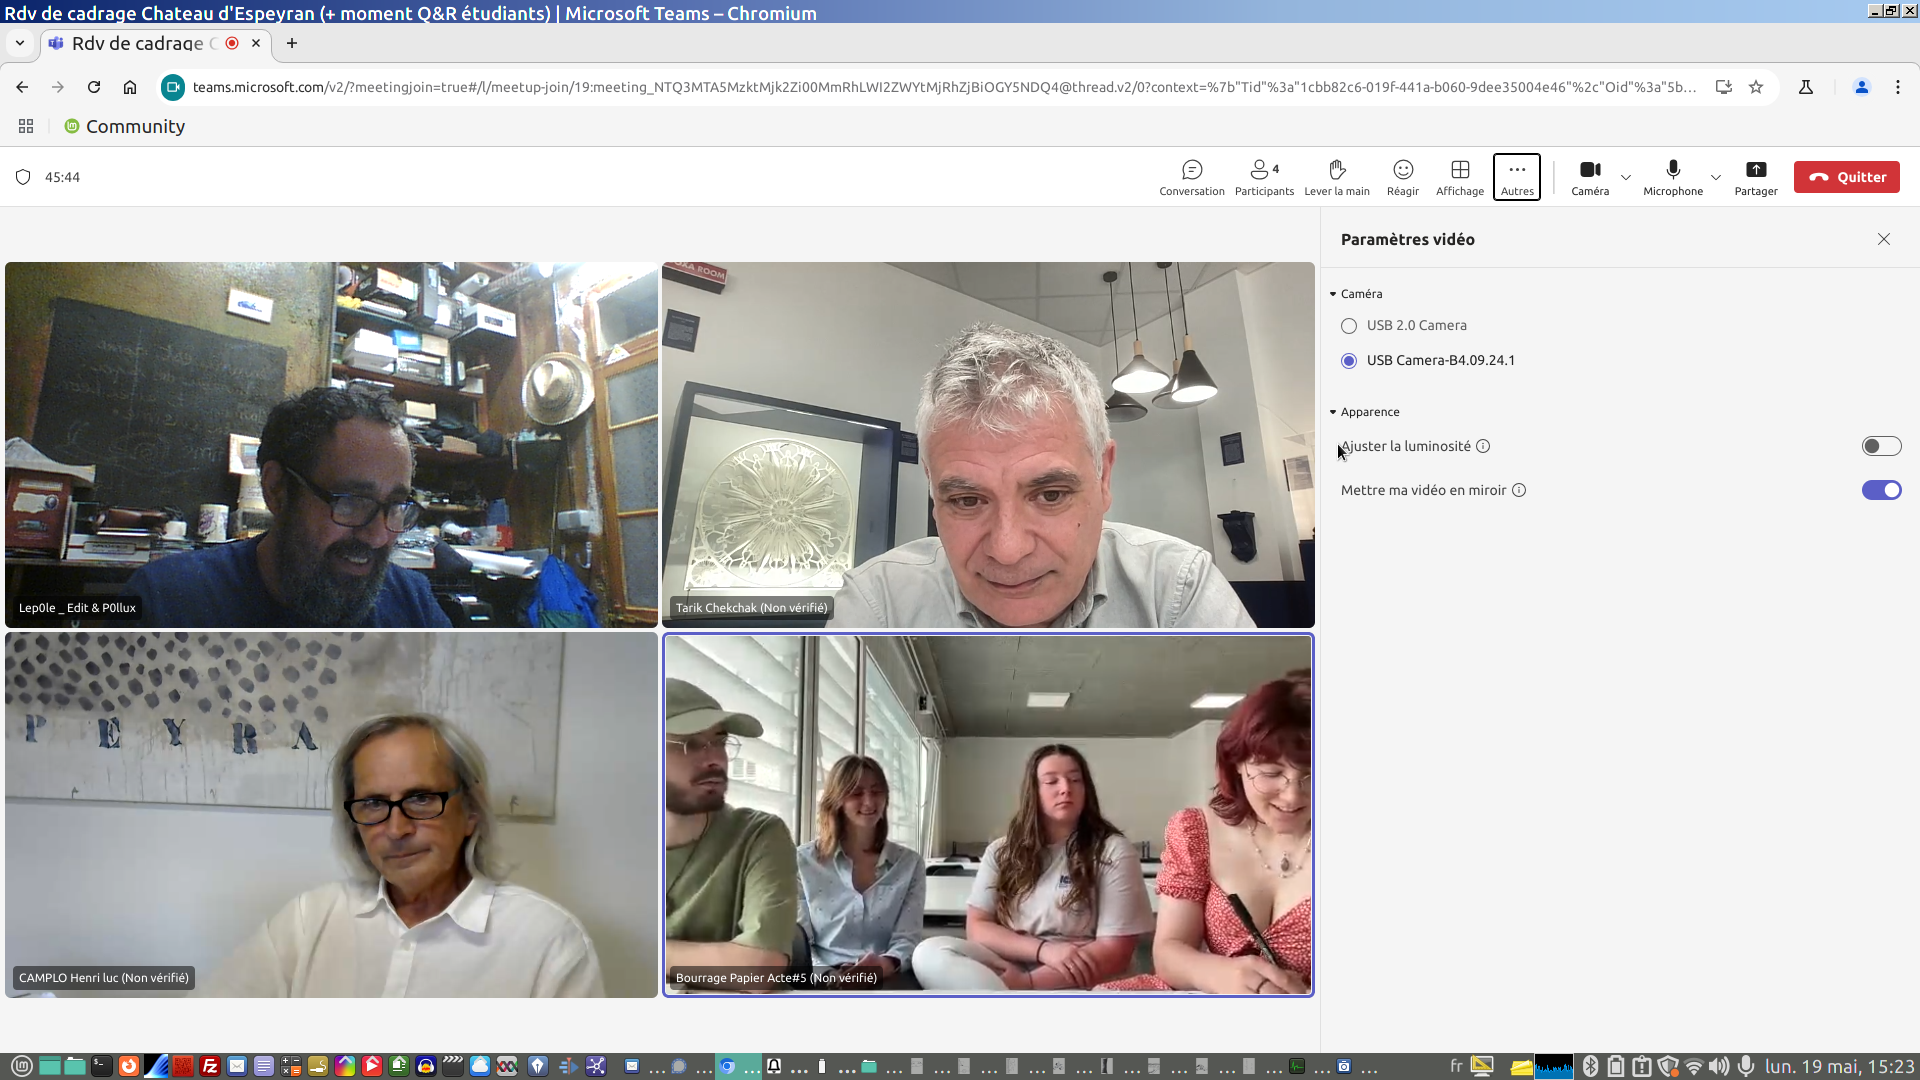Leave the meeting with Quitter

coord(1846,177)
